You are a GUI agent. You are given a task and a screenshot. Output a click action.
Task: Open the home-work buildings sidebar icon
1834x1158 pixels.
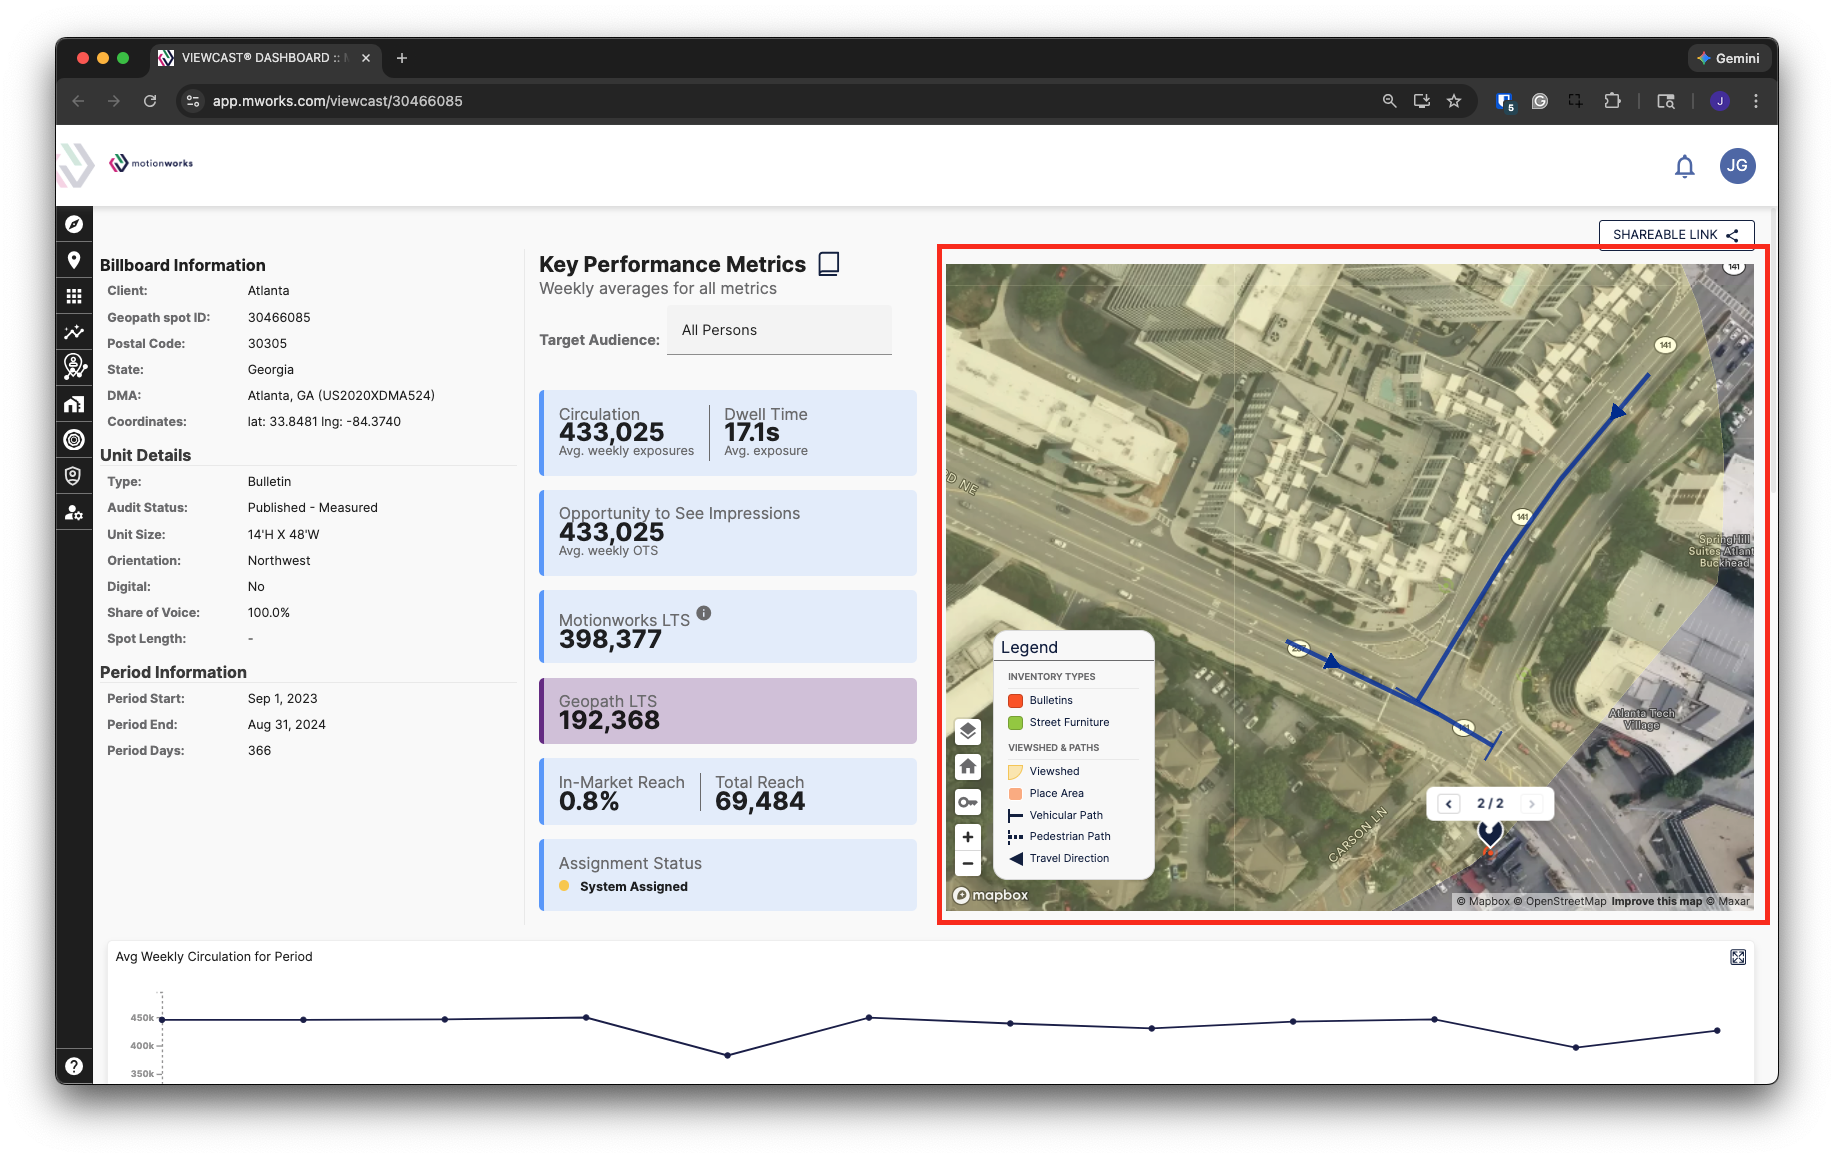tap(74, 404)
